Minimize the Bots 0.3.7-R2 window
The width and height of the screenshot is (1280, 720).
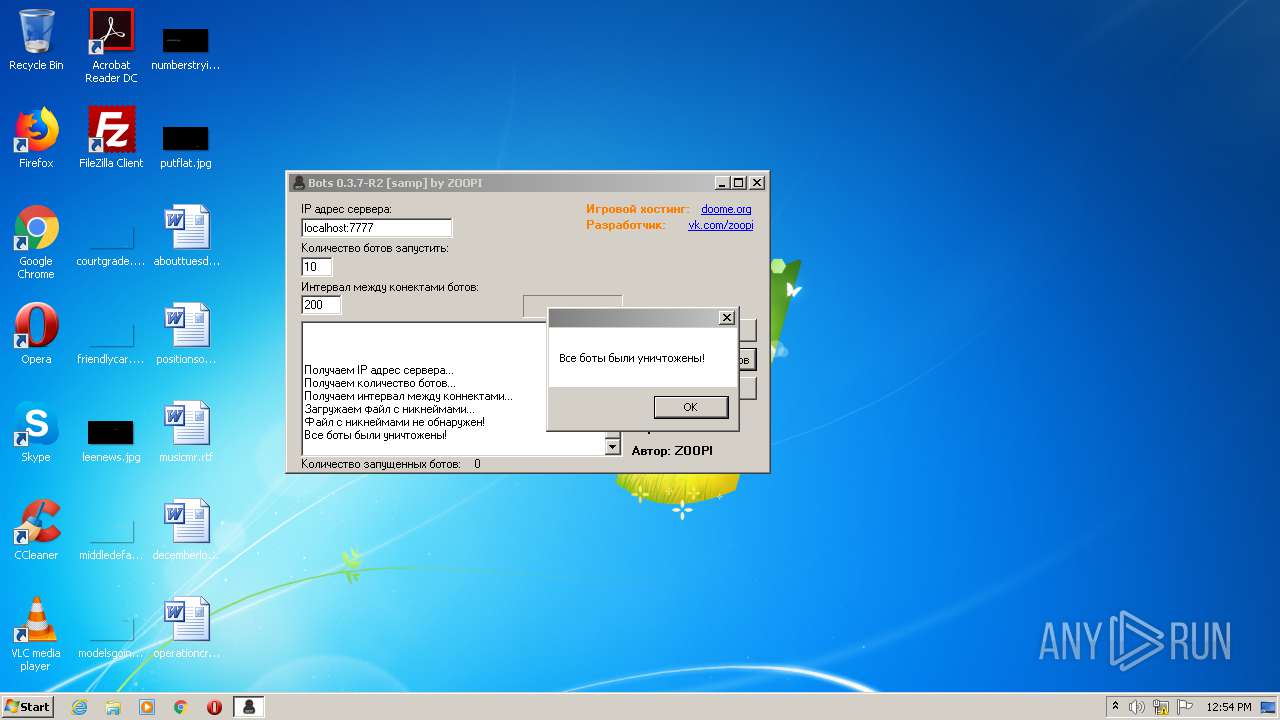click(x=722, y=183)
